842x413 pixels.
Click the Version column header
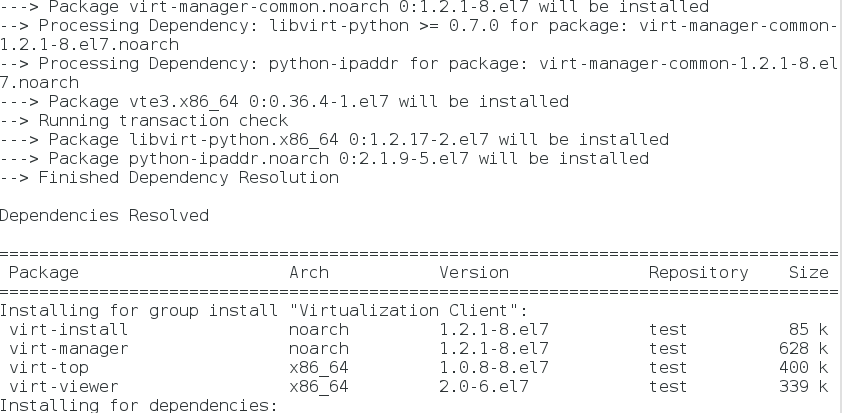click(474, 272)
